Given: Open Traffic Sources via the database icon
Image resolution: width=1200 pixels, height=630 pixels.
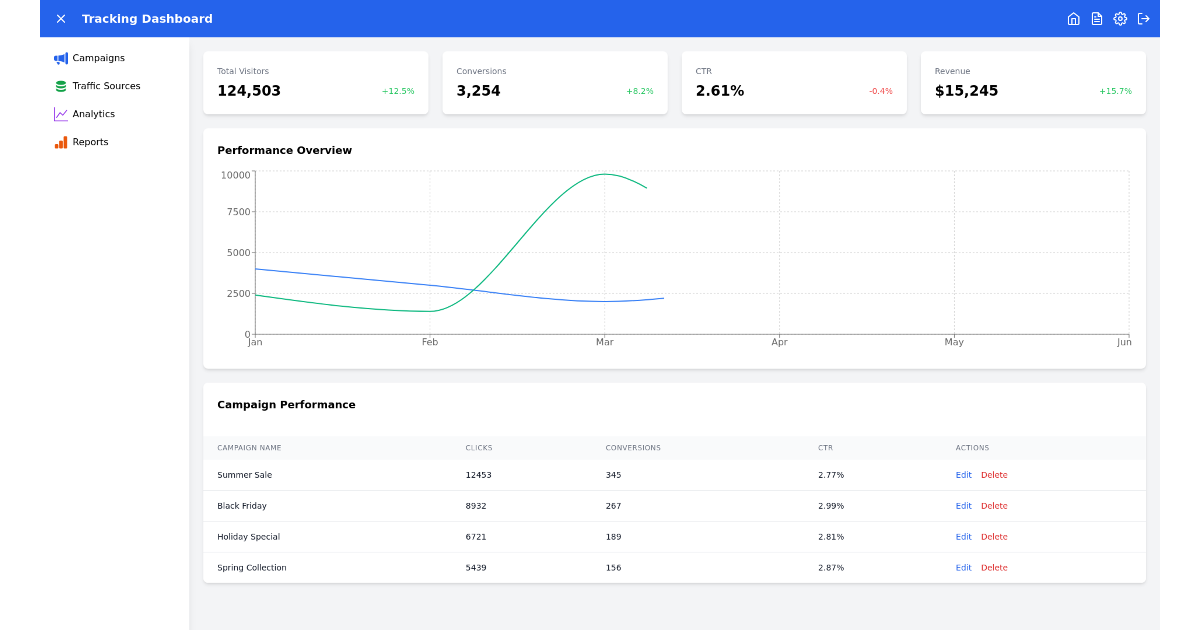Looking at the screenshot, I should 59,86.
